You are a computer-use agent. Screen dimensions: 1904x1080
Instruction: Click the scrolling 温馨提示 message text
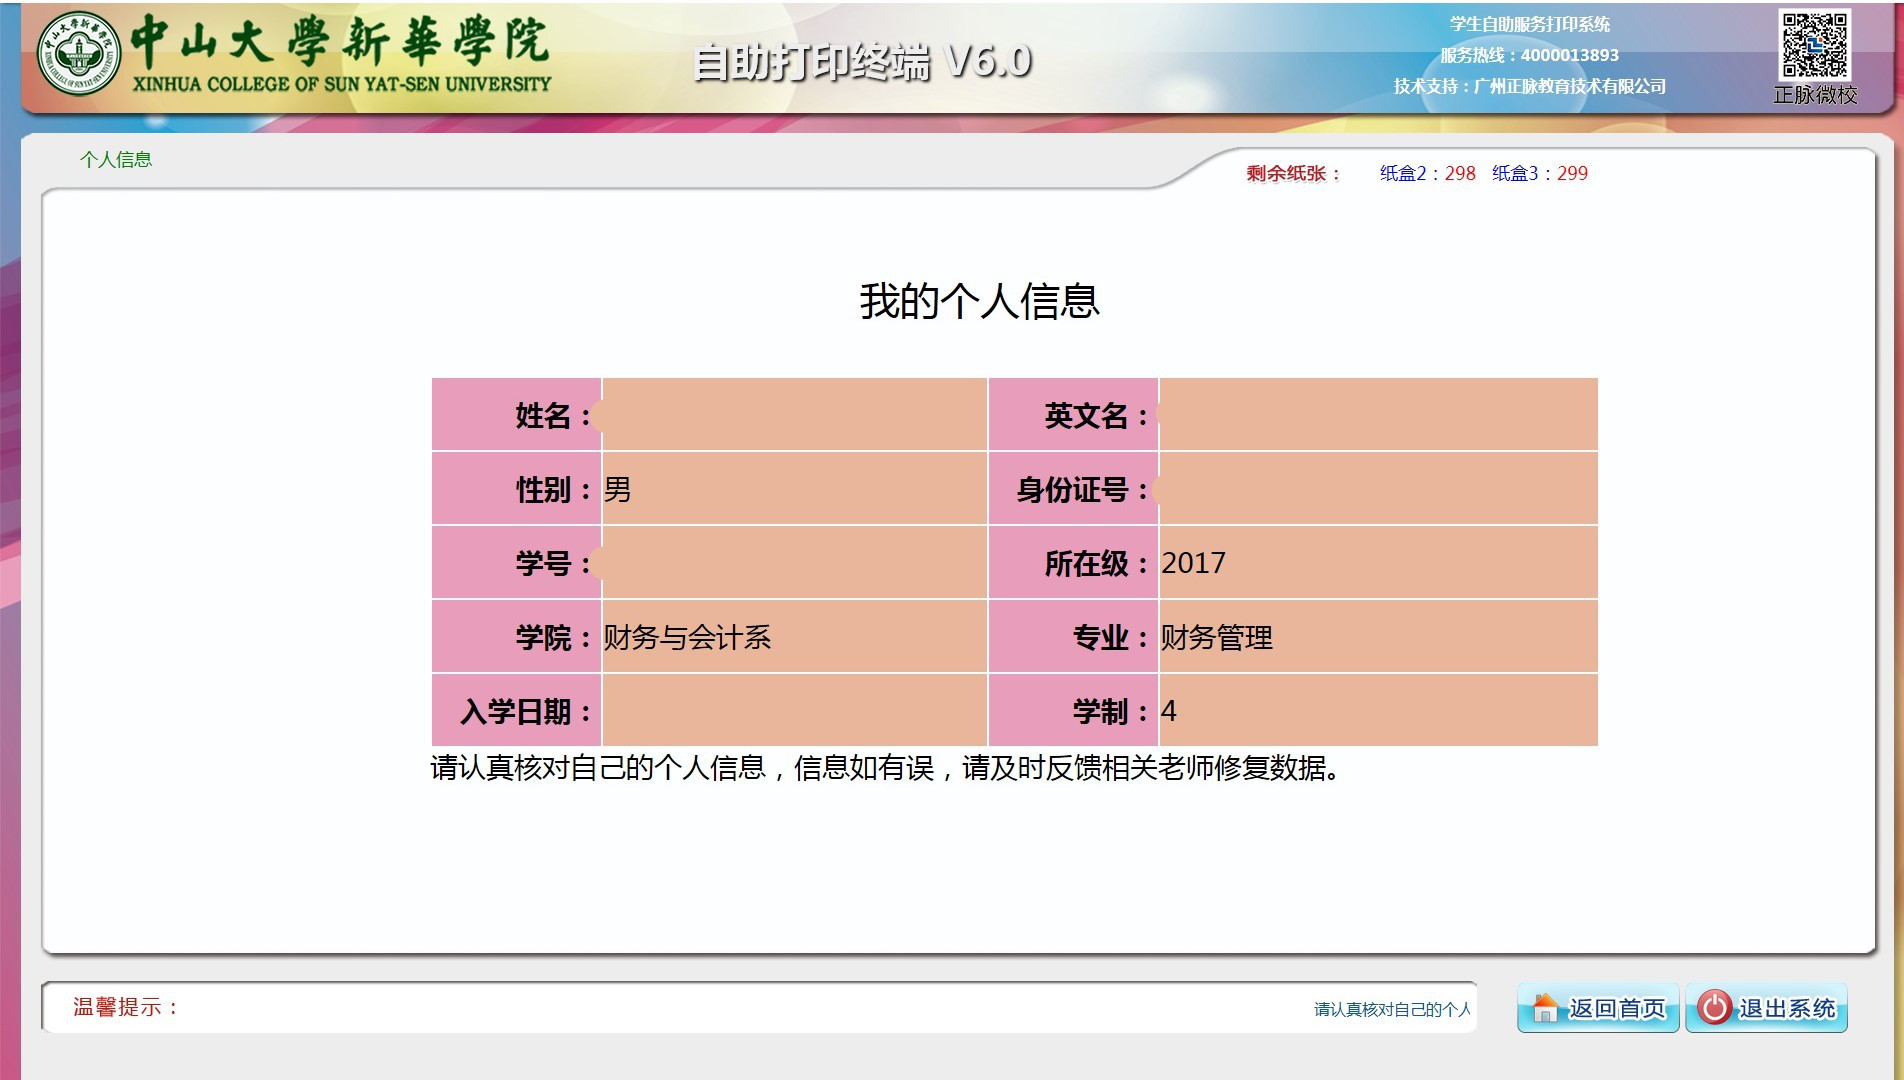pos(1391,1010)
